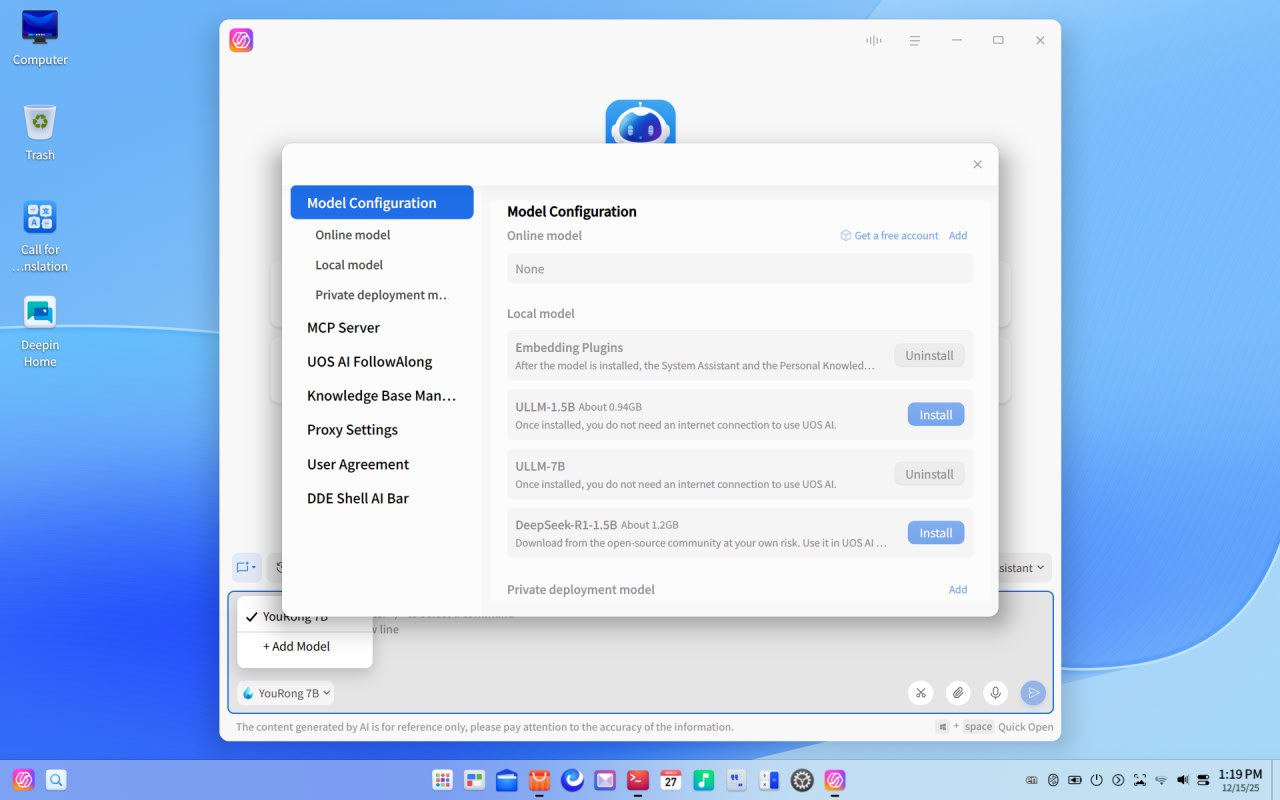Open quick settings toggles in tray
Viewport: 1280px width, 800px height.
(1203, 780)
